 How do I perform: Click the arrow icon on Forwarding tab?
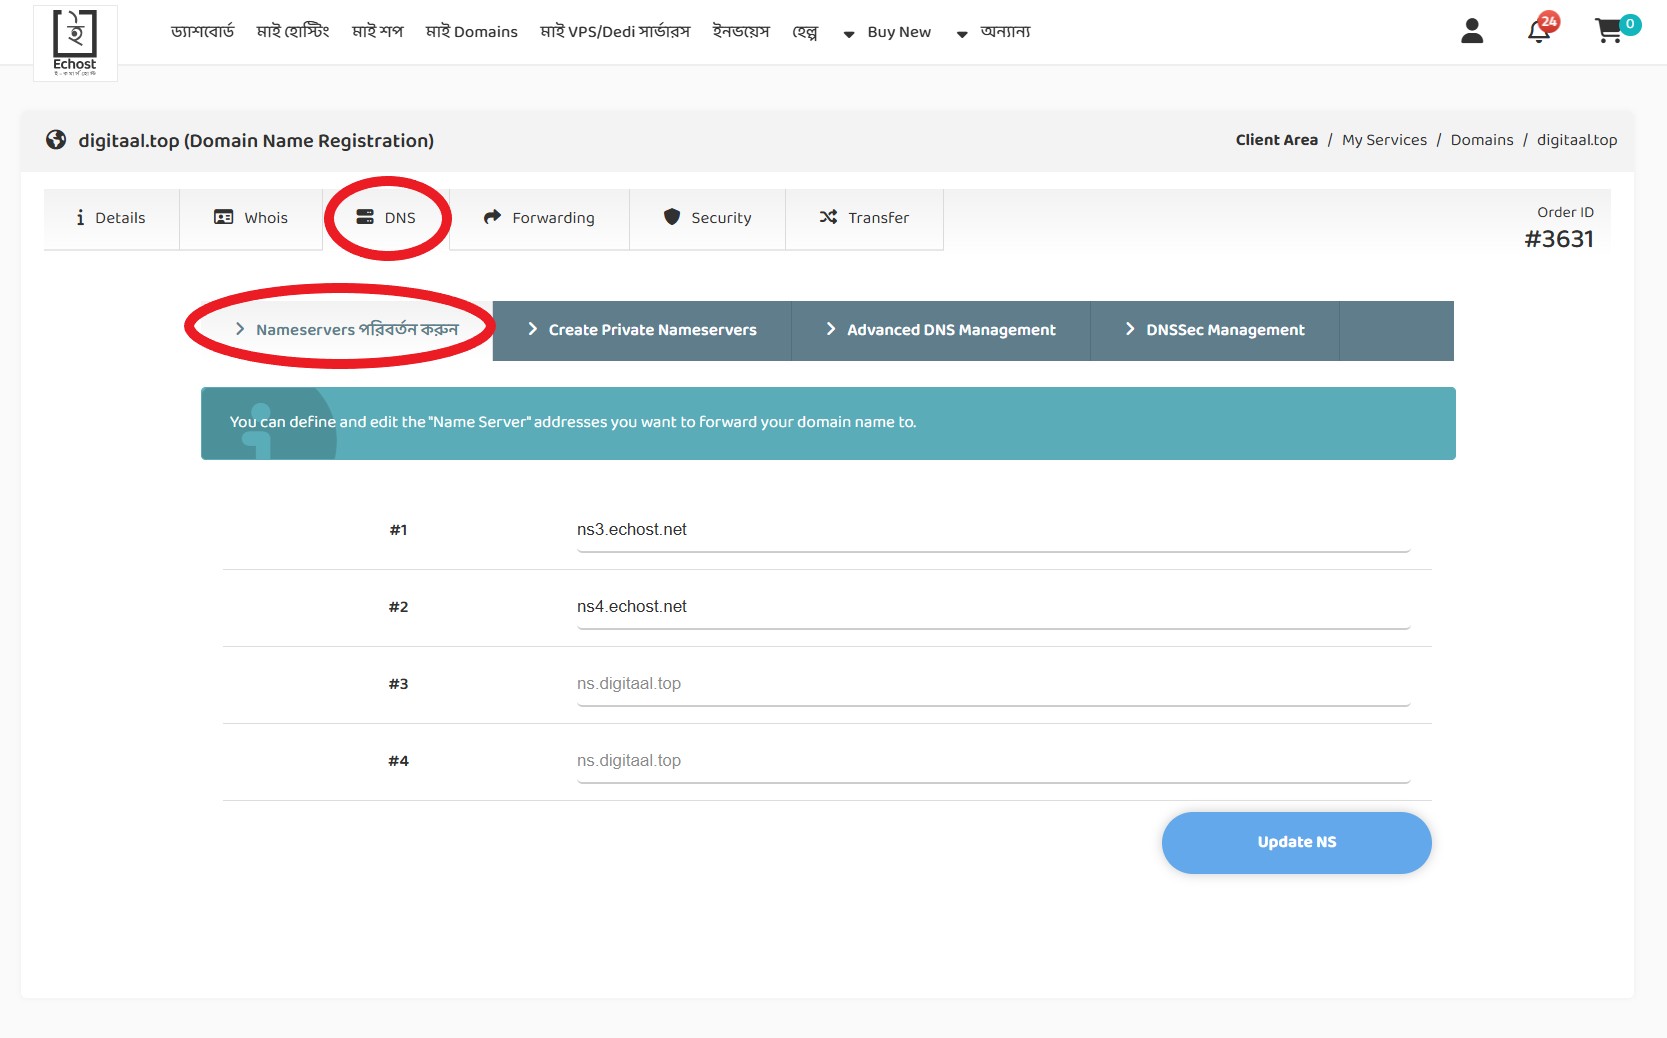[x=492, y=217]
